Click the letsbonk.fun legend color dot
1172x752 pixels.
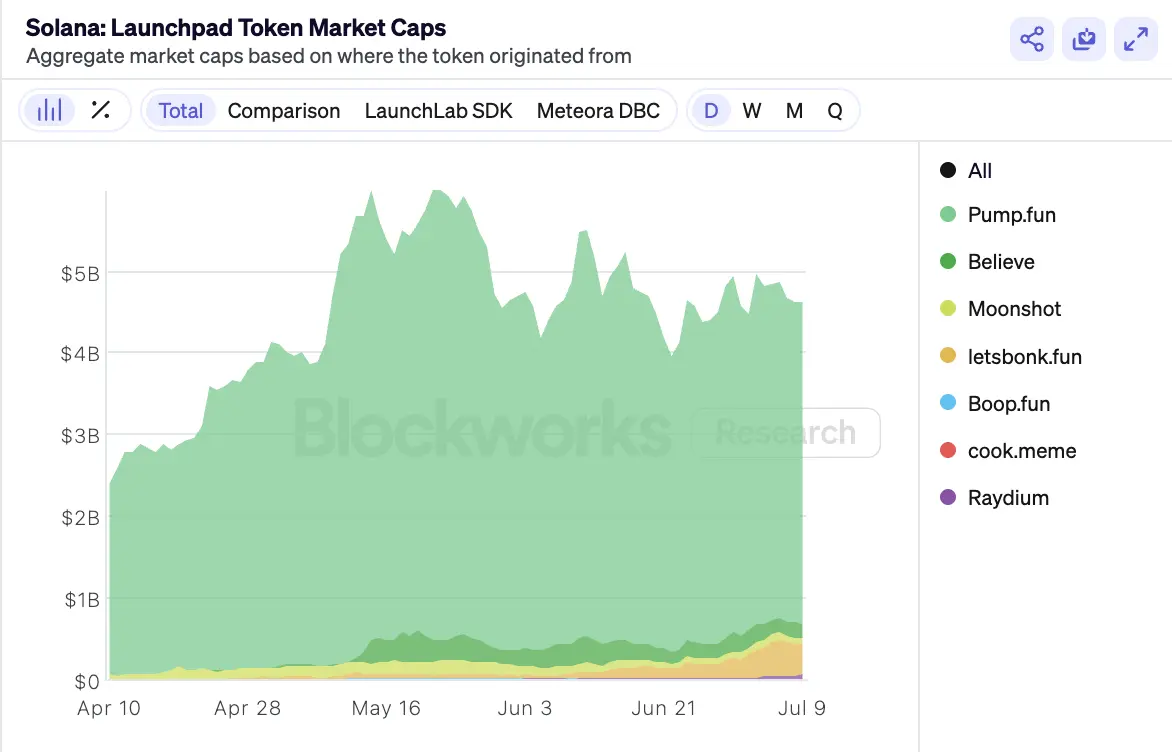948,356
